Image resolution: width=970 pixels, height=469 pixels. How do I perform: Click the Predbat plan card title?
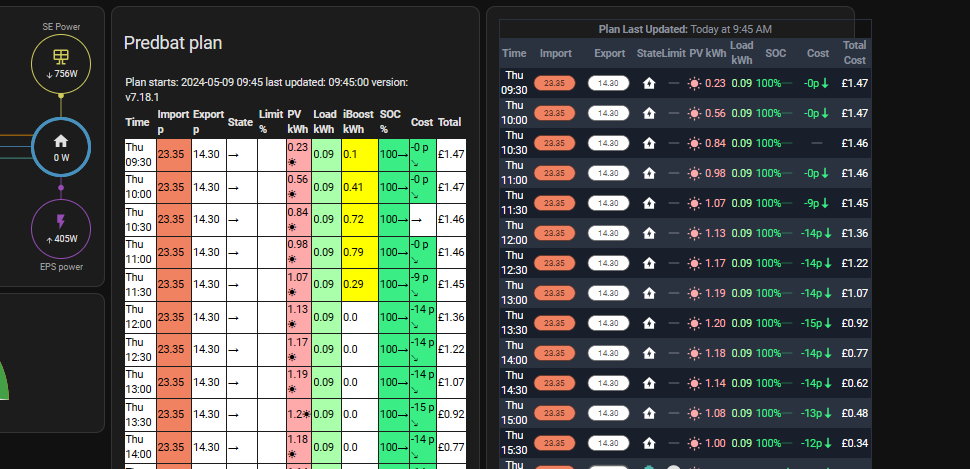(x=173, y=43)
